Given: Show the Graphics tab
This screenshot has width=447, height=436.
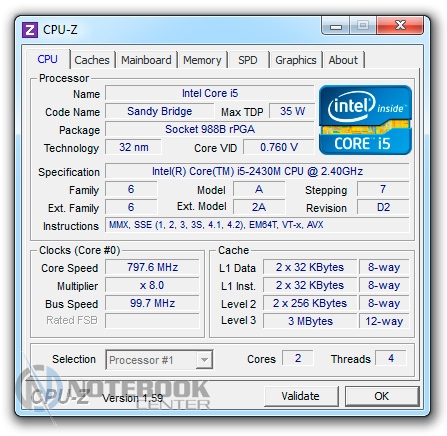Looking at the screenshot, I should coord(296,60).
